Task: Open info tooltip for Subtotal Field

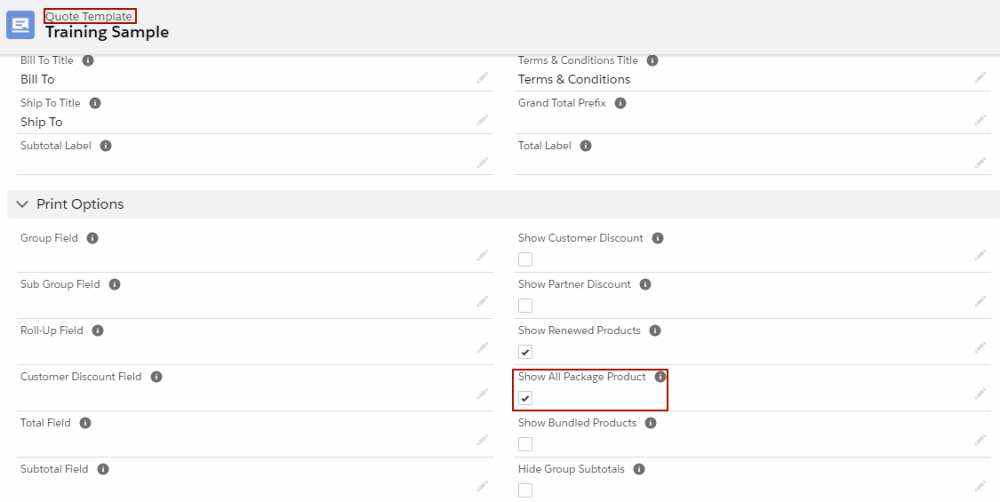Action: [103, 469]
